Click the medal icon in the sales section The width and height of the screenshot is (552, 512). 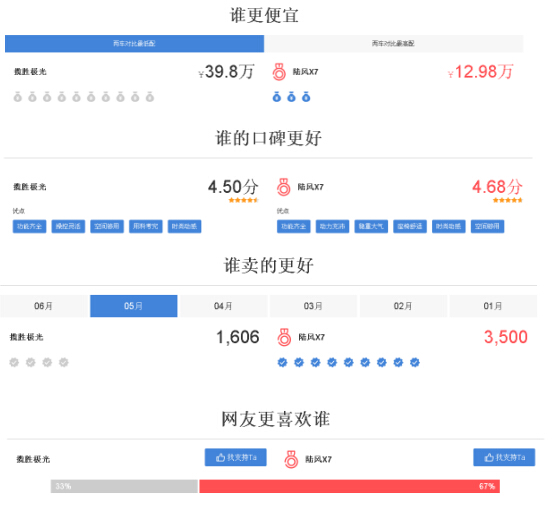pyautogui.click(x=284, y=337)
